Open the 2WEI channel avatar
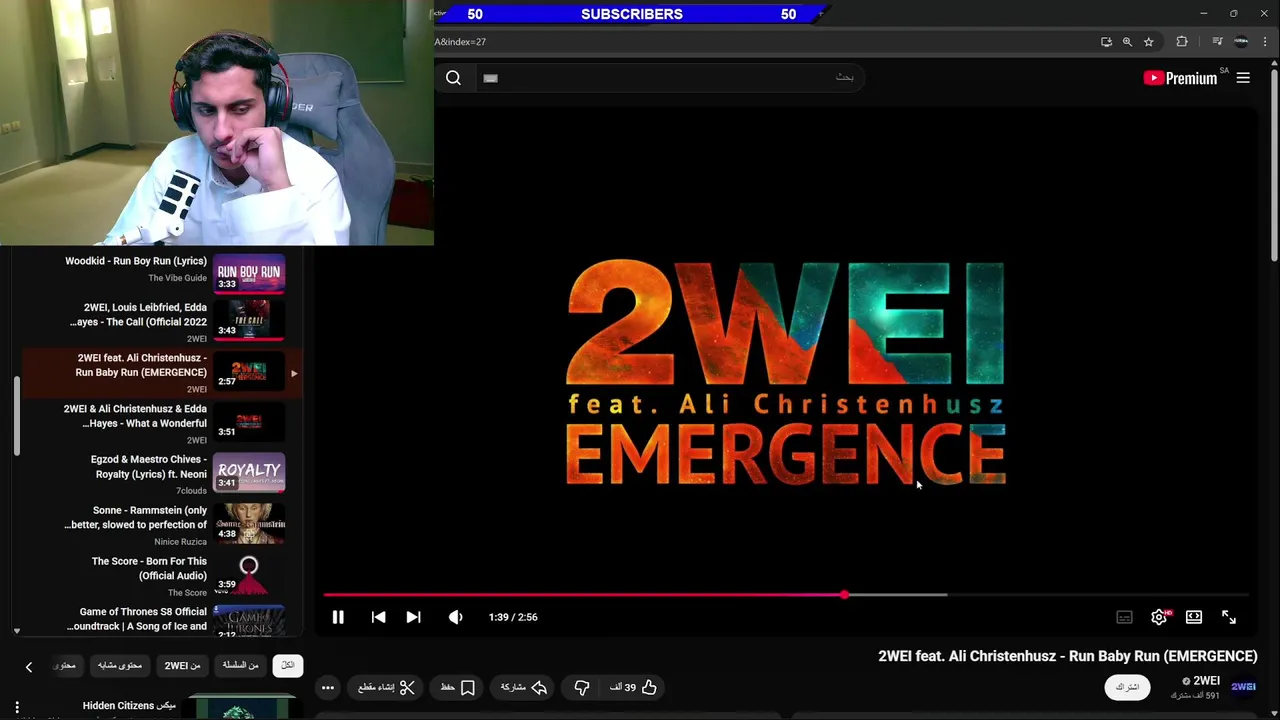 (x=1243, y=687)
